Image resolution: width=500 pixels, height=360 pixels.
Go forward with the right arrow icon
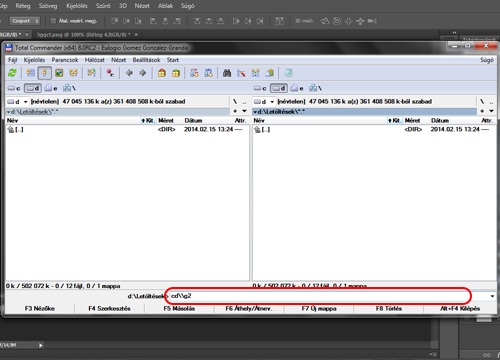[143, 73]
